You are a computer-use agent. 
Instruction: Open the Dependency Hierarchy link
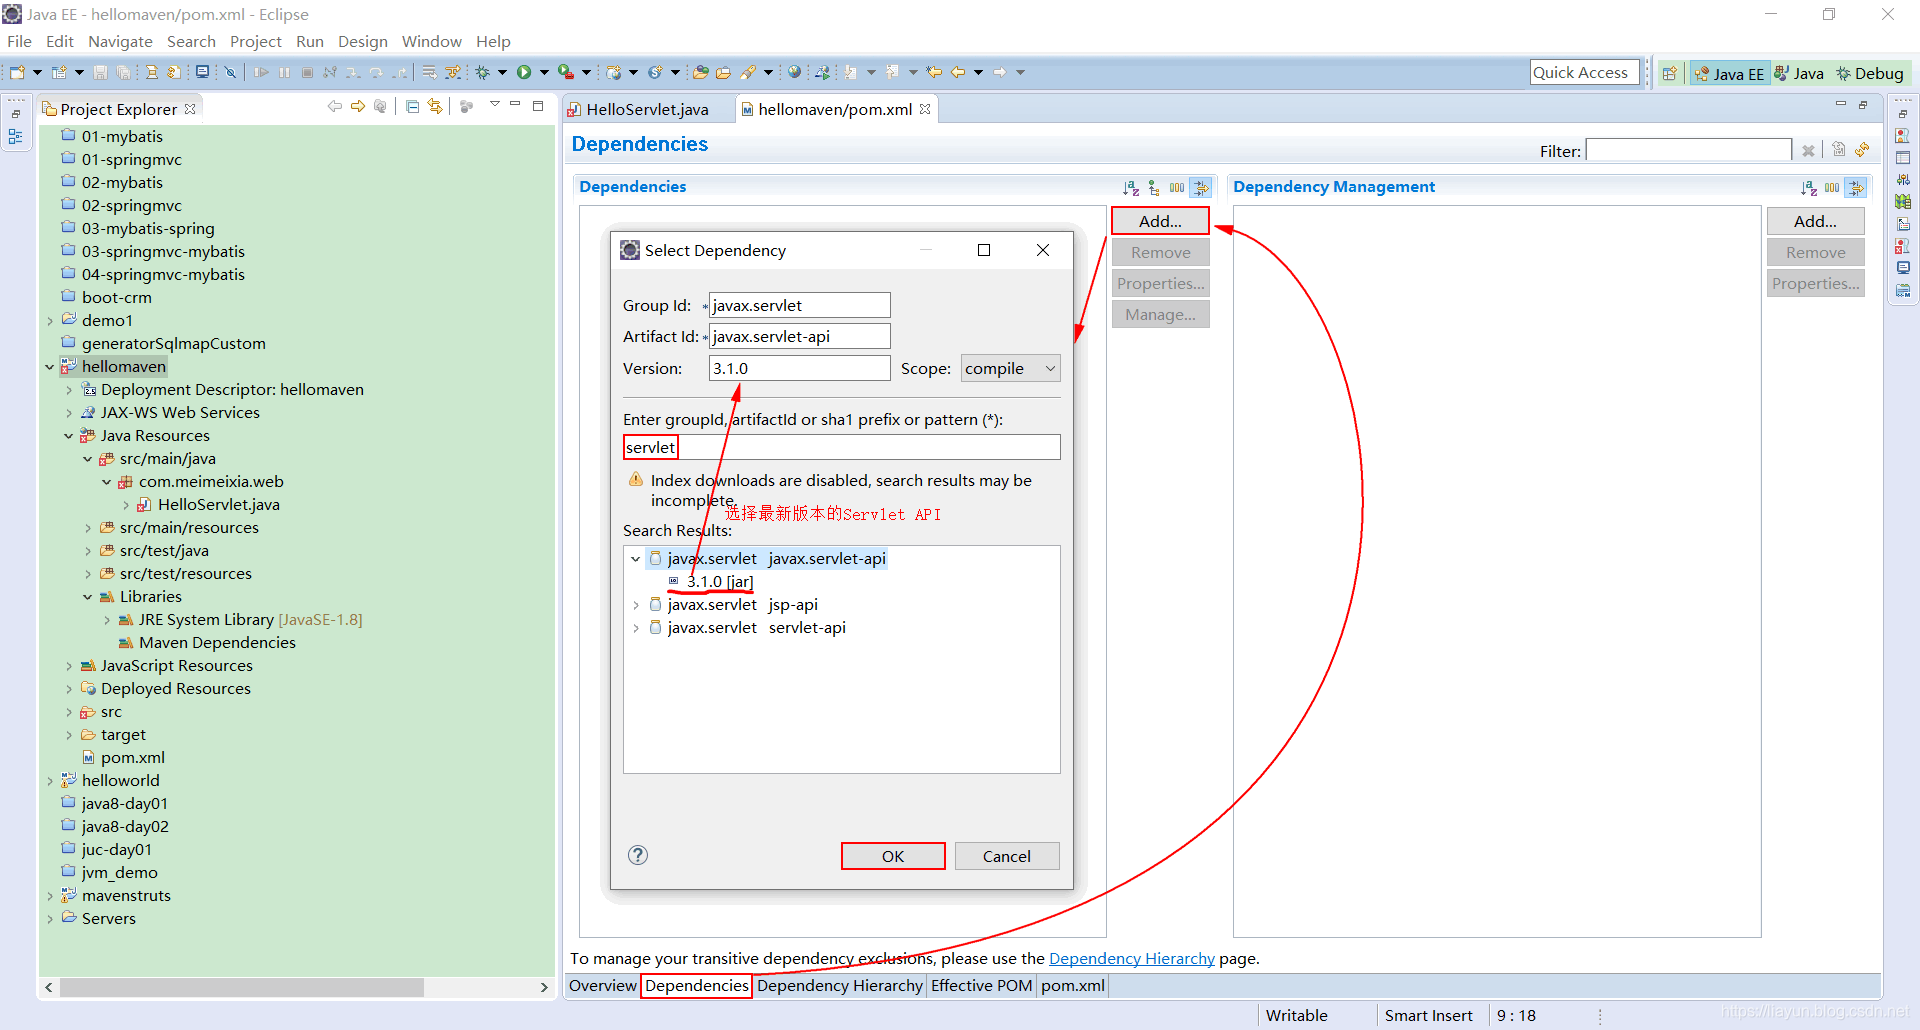(x=1131, y=958)
